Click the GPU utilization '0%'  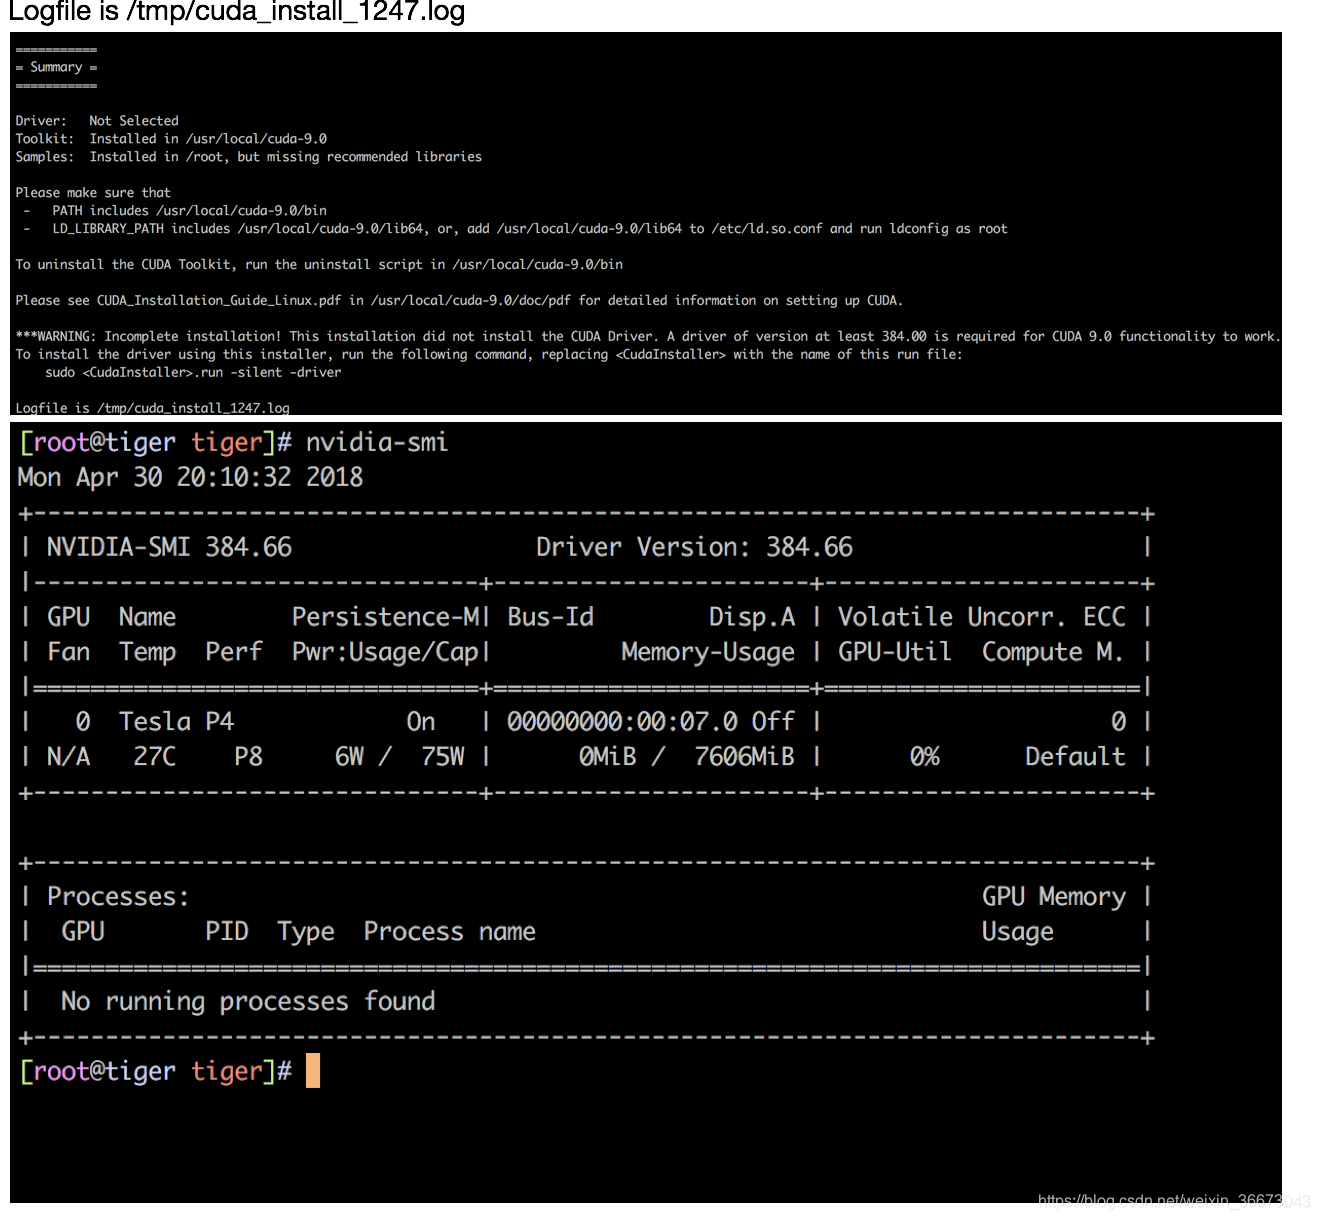point(924,757)
